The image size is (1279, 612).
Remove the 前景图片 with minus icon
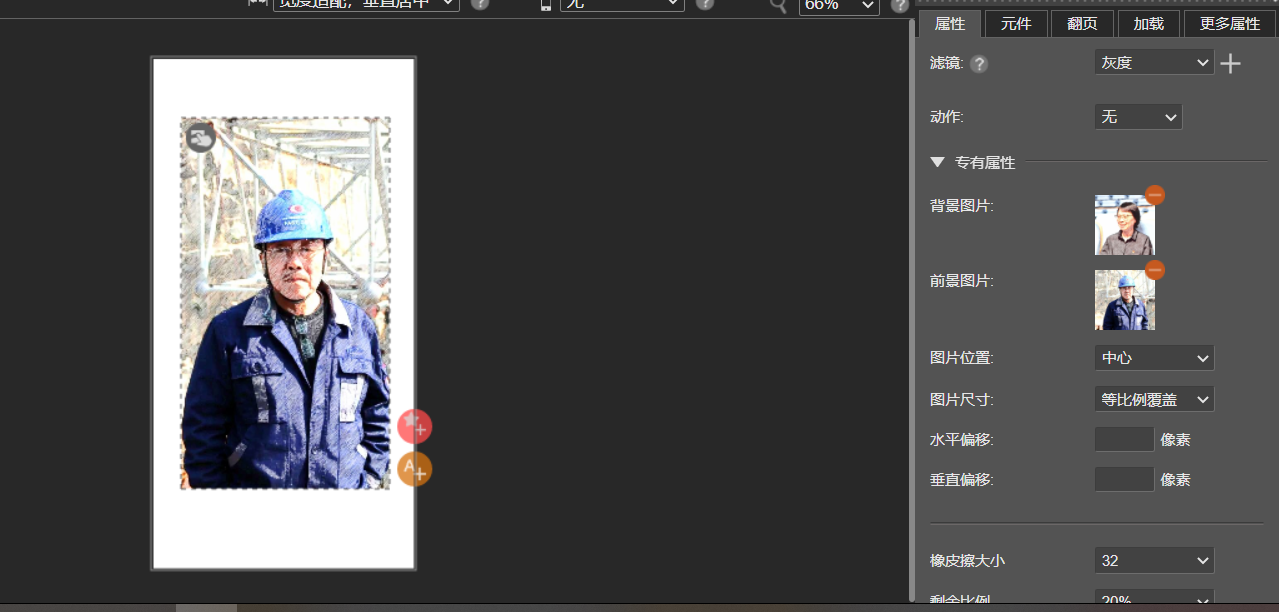(x=1155, y=269)
